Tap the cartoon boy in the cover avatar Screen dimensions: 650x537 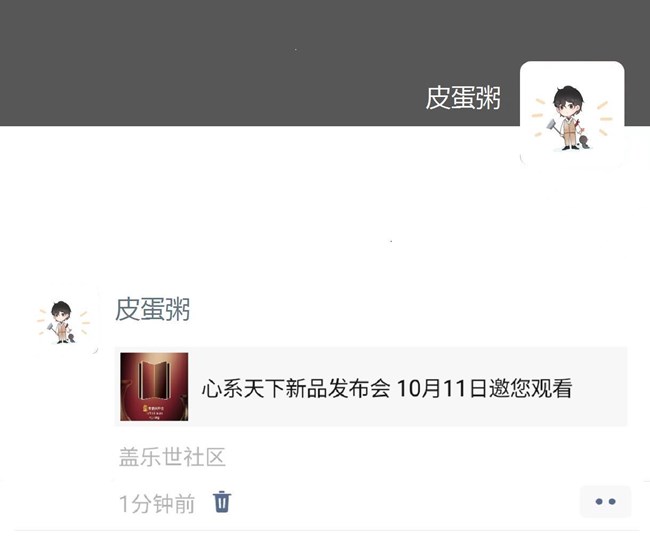click(x=569, y=118)
